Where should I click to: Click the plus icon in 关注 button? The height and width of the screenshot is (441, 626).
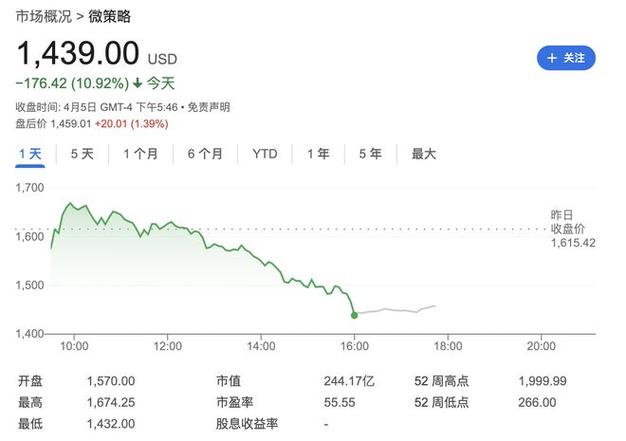coord(550,57)
